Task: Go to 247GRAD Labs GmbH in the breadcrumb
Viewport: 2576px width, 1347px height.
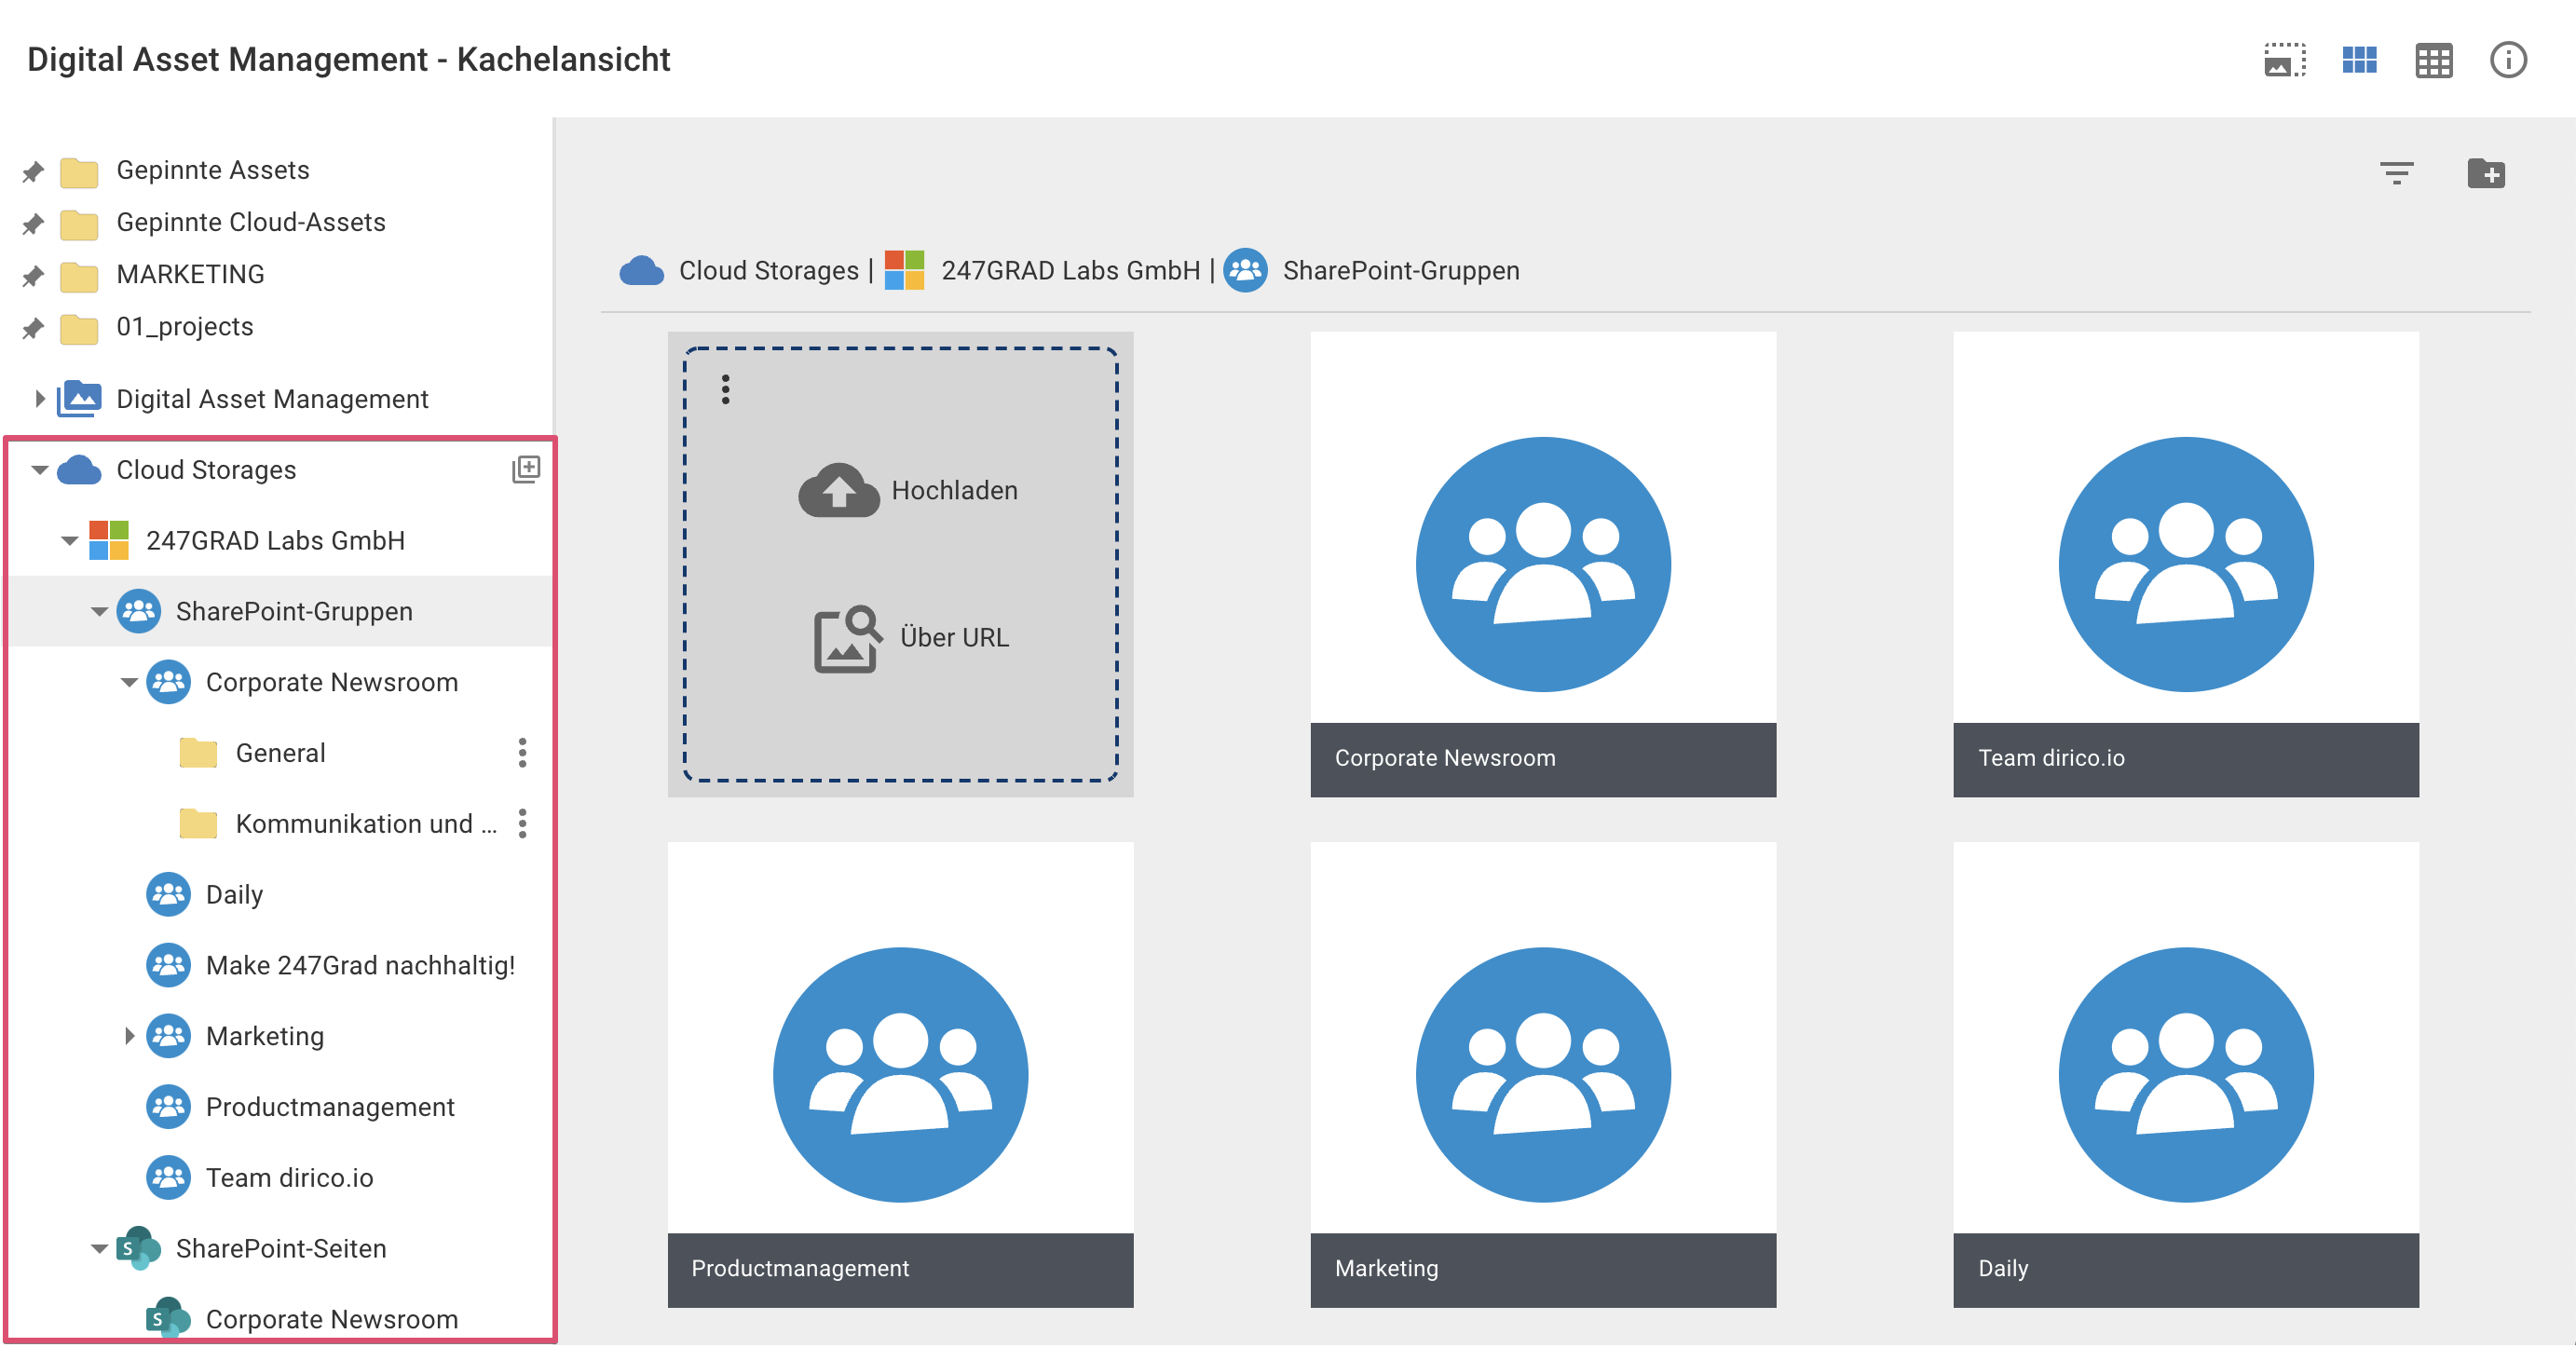Action: coord(1070,271)
